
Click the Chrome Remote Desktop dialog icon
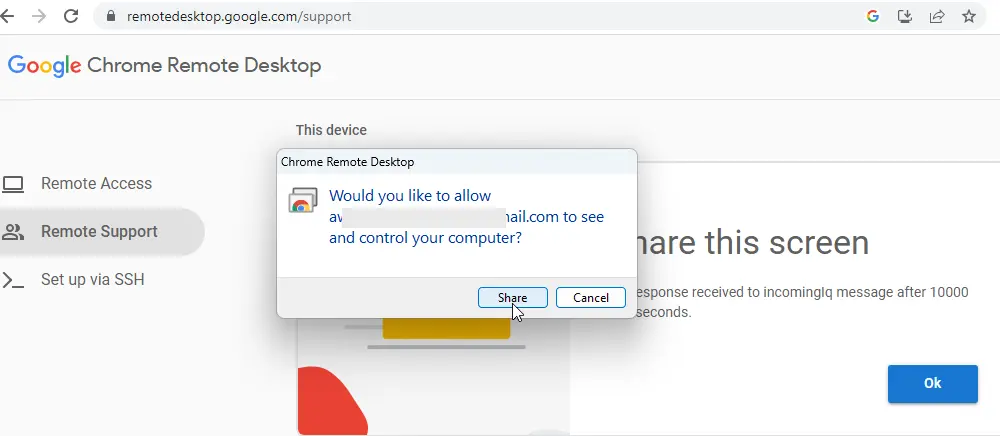click(303, 200)
